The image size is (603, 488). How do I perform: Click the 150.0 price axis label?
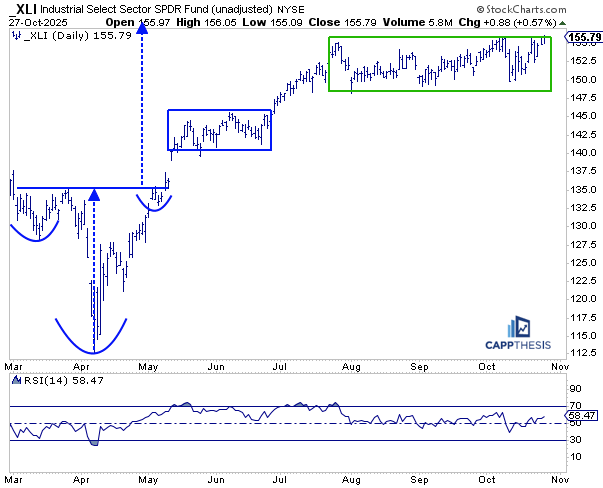coord(584,80)
